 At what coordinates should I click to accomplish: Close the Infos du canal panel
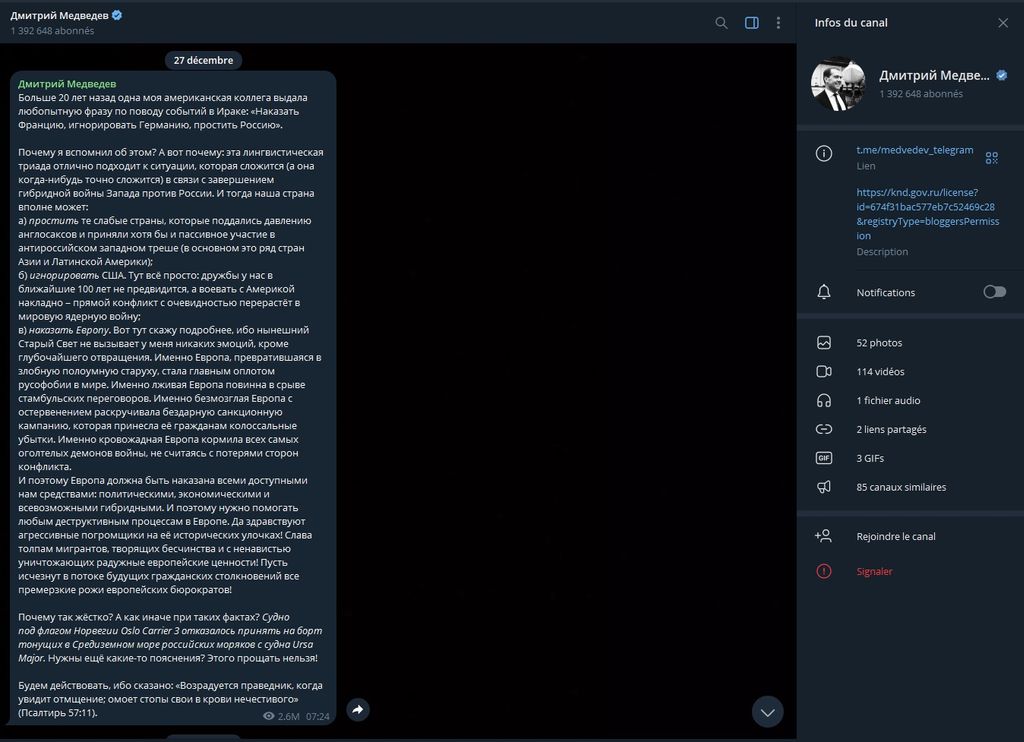pos(1003,23)
